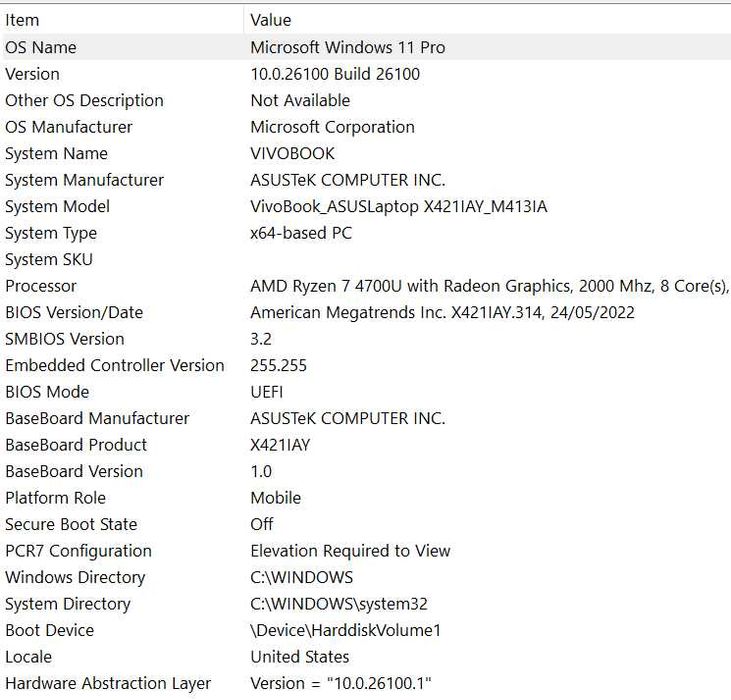
Task: Select BIOS Version/Date row label
Action: tap(74, 312)
